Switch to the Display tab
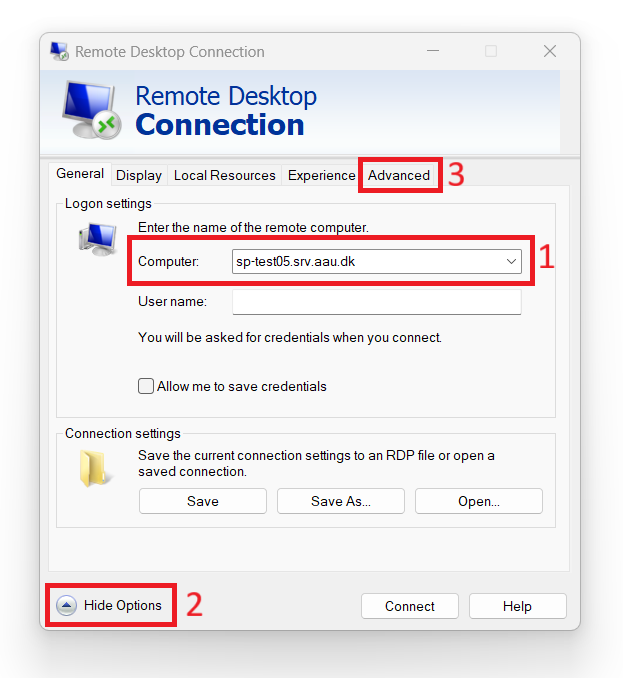This screenshot has height=678, width=623. (139, 176)
